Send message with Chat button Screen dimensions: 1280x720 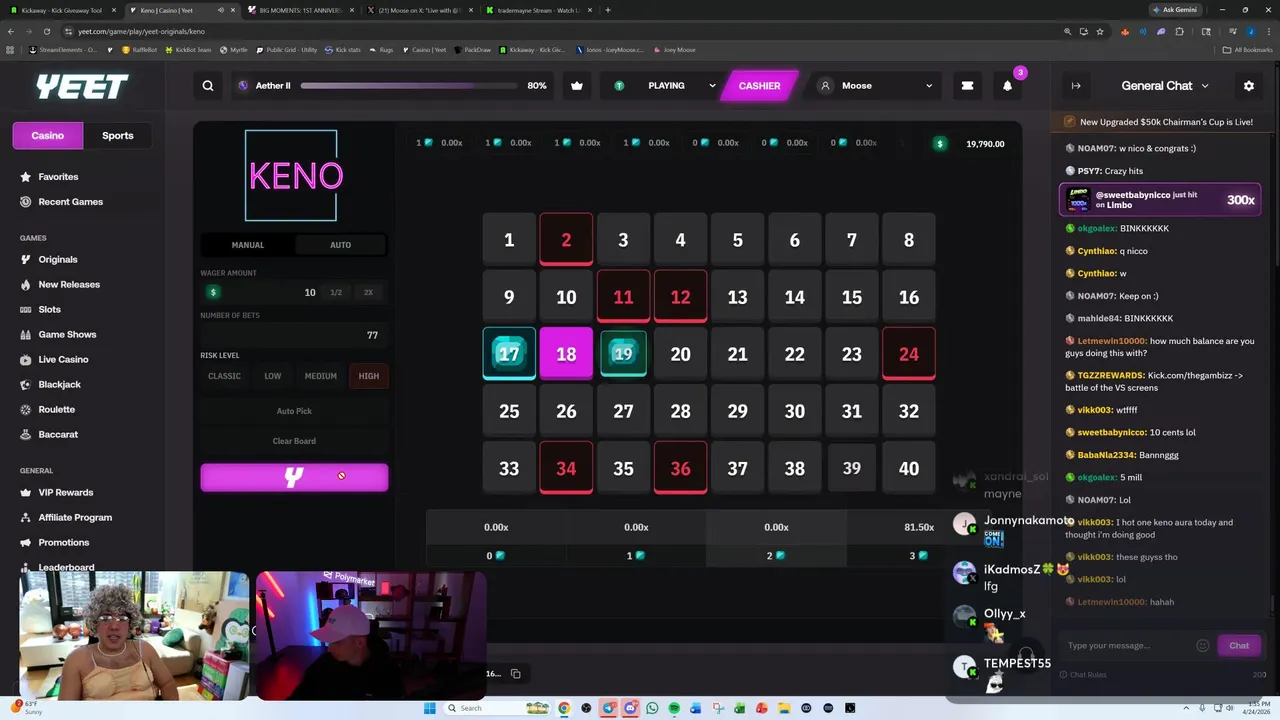coord(1239,646)
